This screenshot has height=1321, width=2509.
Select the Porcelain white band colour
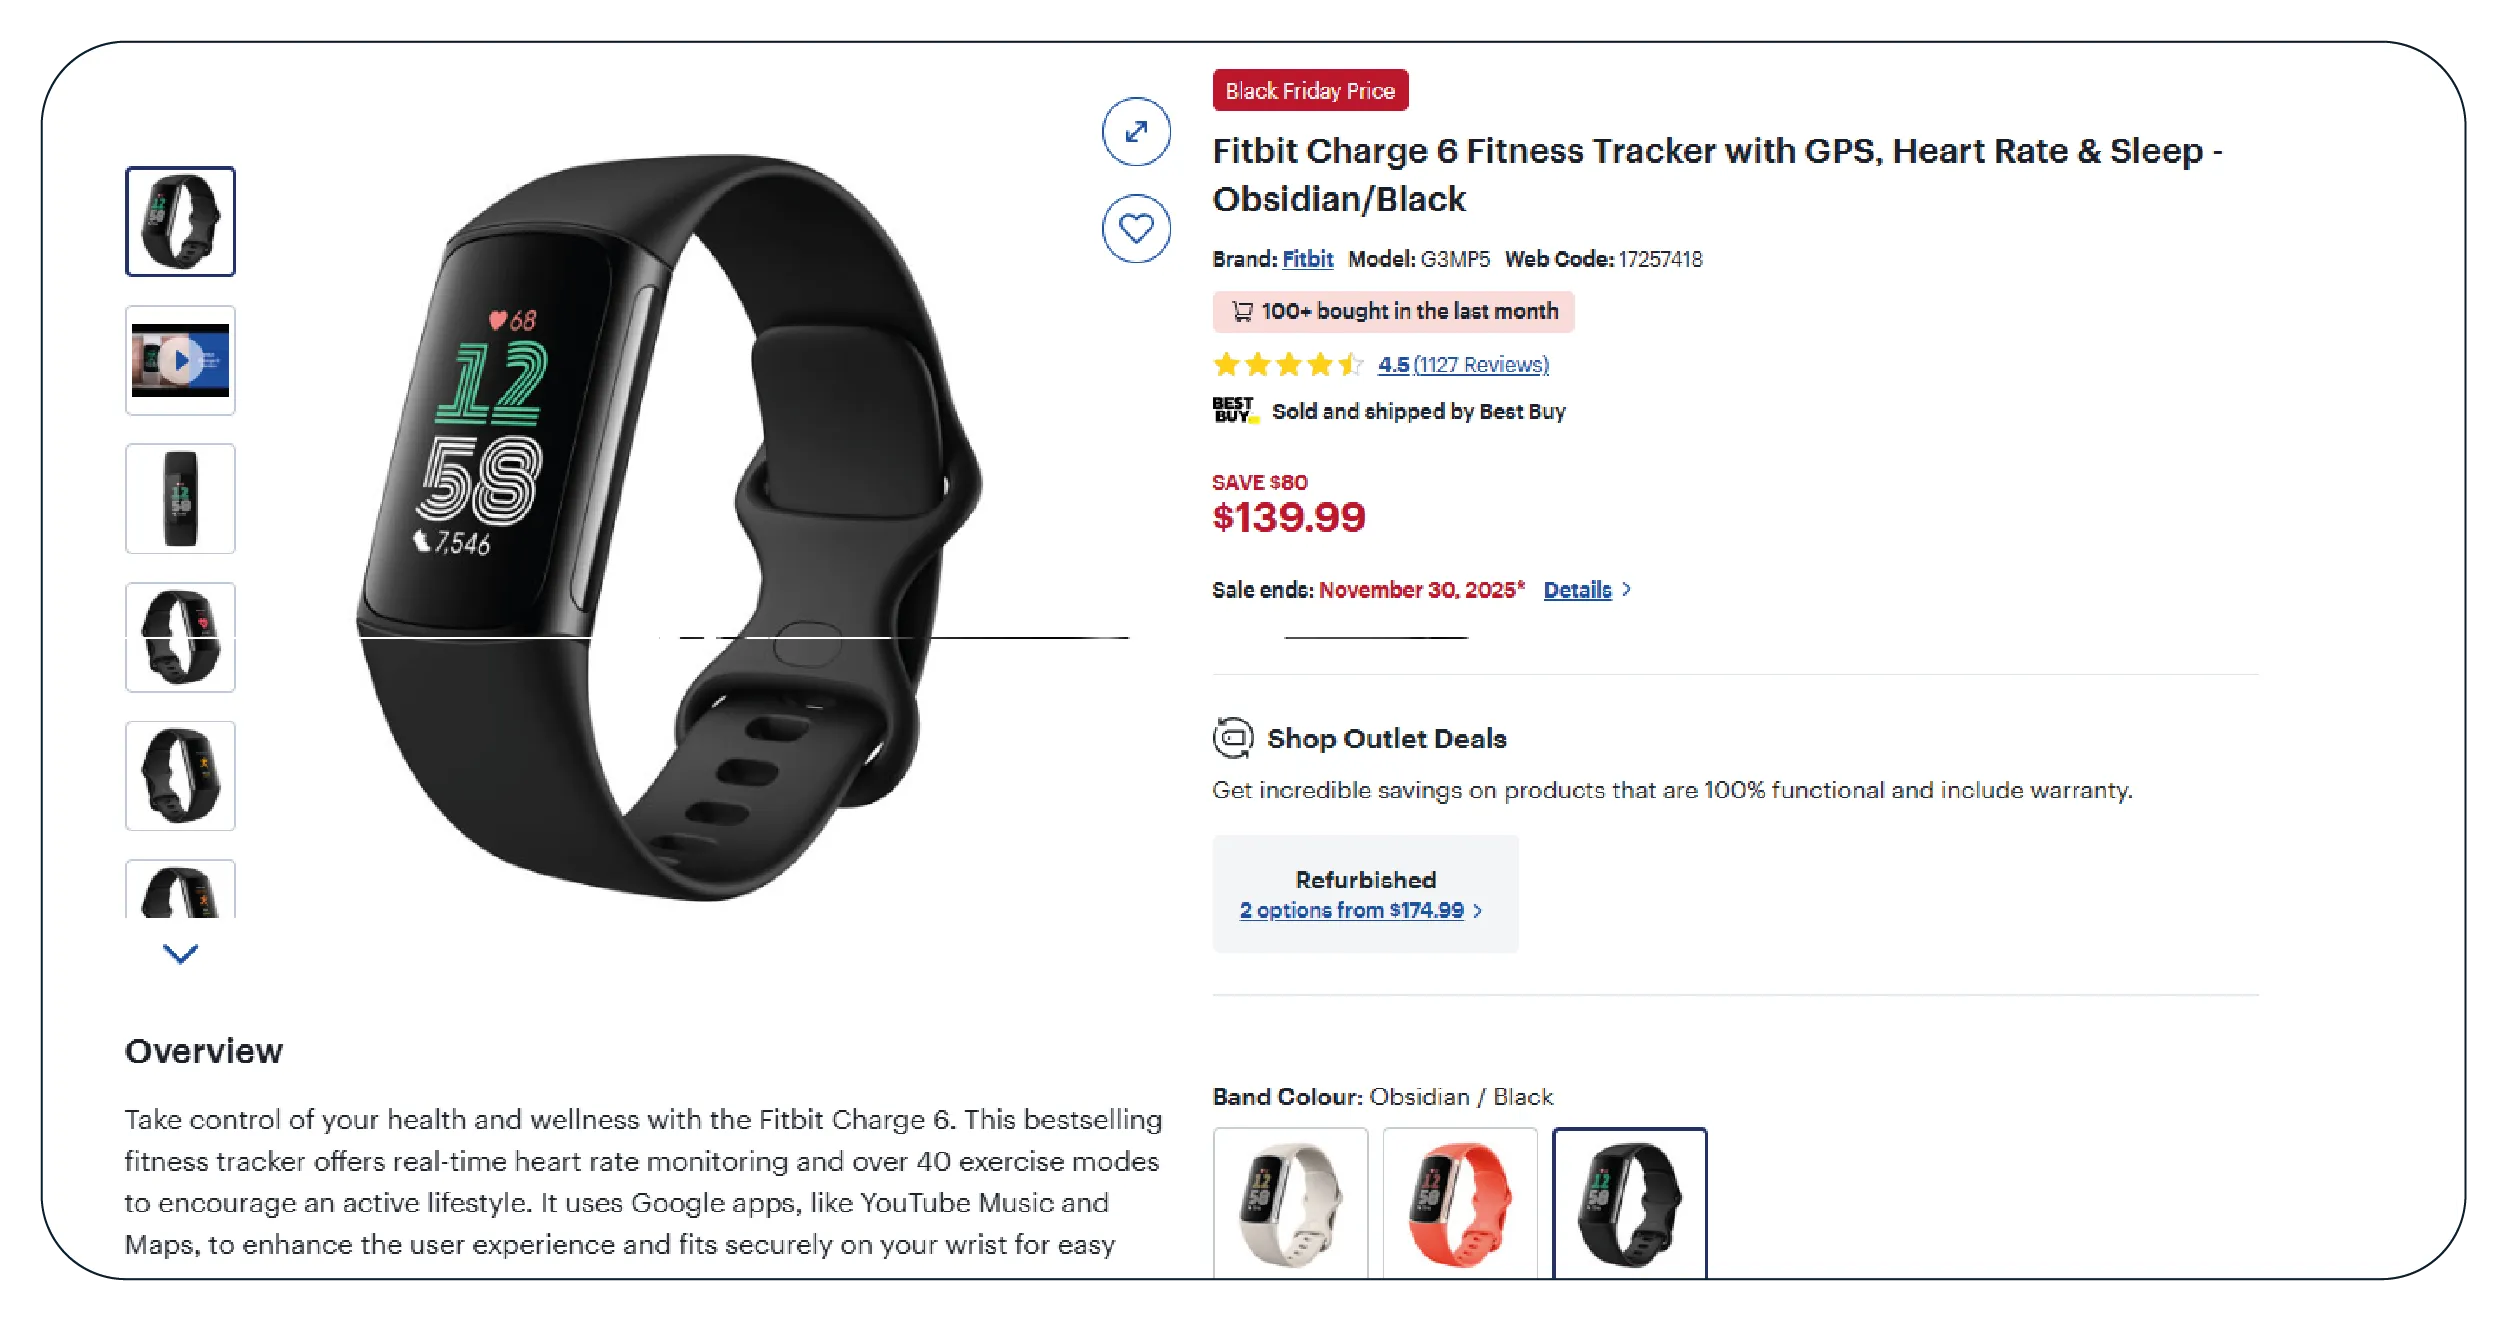click(1290, 1204)
